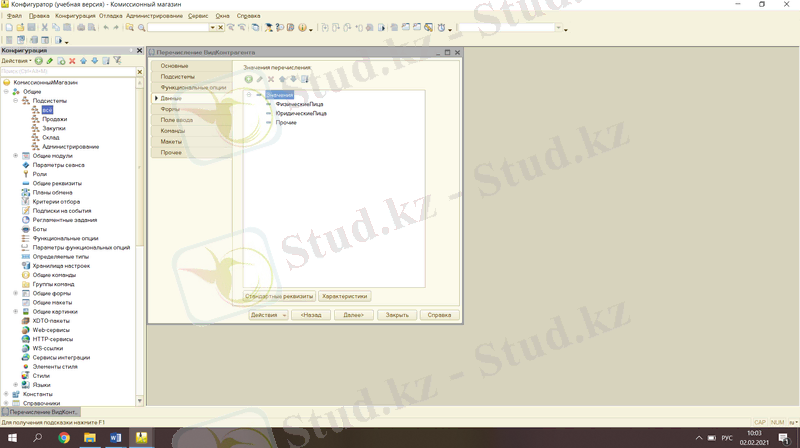This screenshot has height=448, width=800.
Task: Click the Справка button in editor window
Action: [x=439, y=315]
